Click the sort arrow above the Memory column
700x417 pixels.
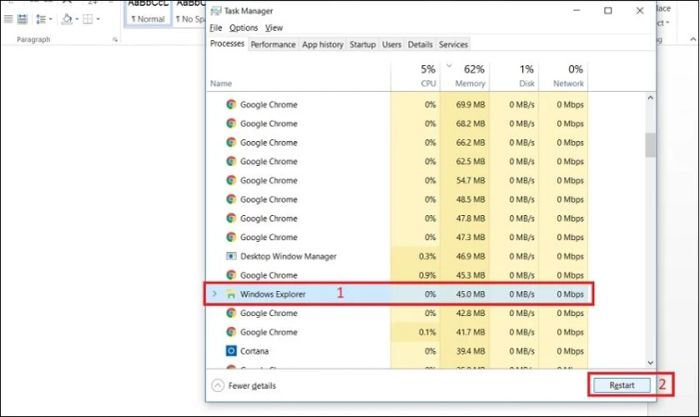point(449,66)
